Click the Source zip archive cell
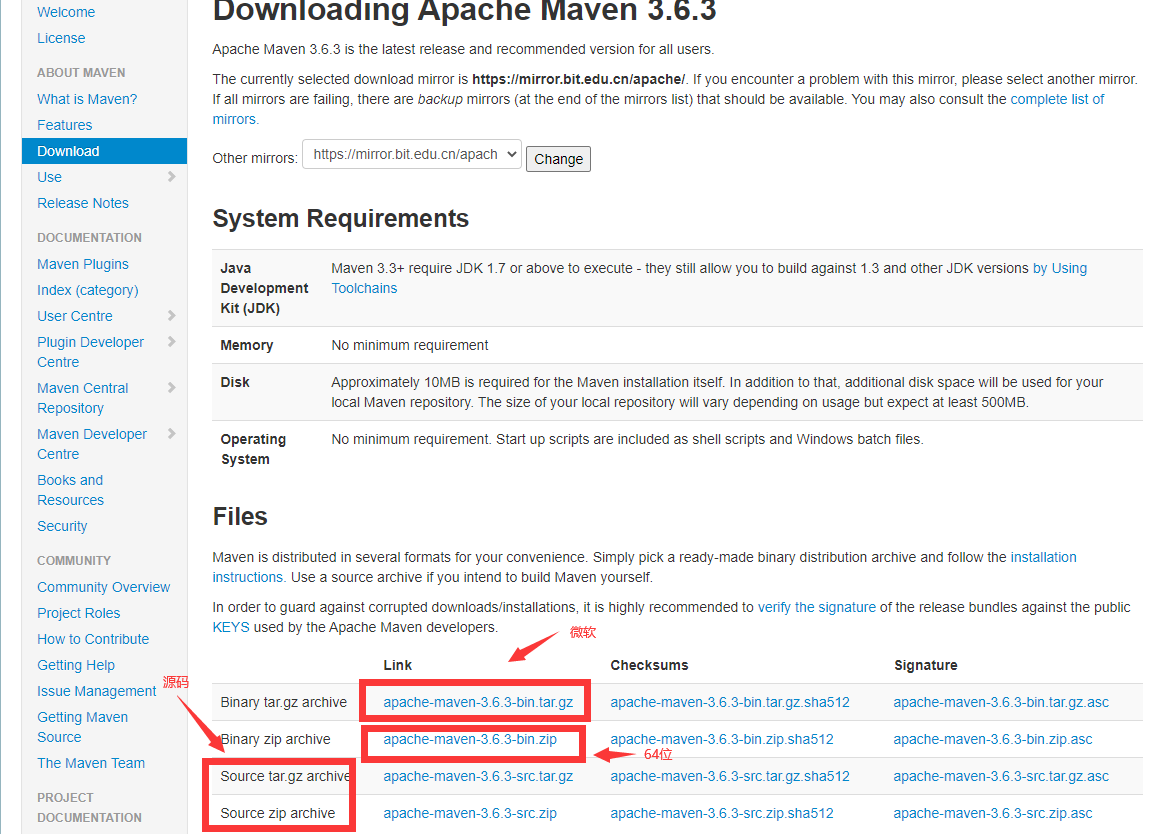This screenshot has height=834, width=1155. tap(278, 813)
